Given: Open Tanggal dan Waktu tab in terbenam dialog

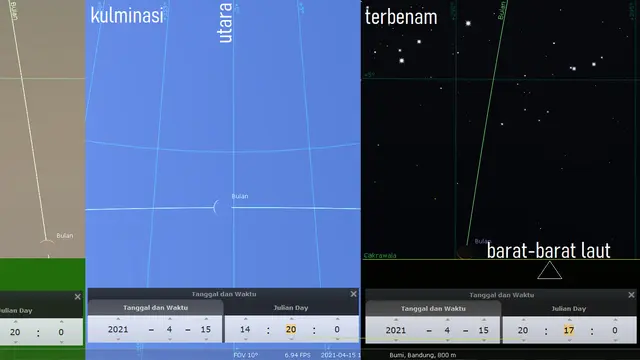Looking at the screenshot, I should coord(433,309).
